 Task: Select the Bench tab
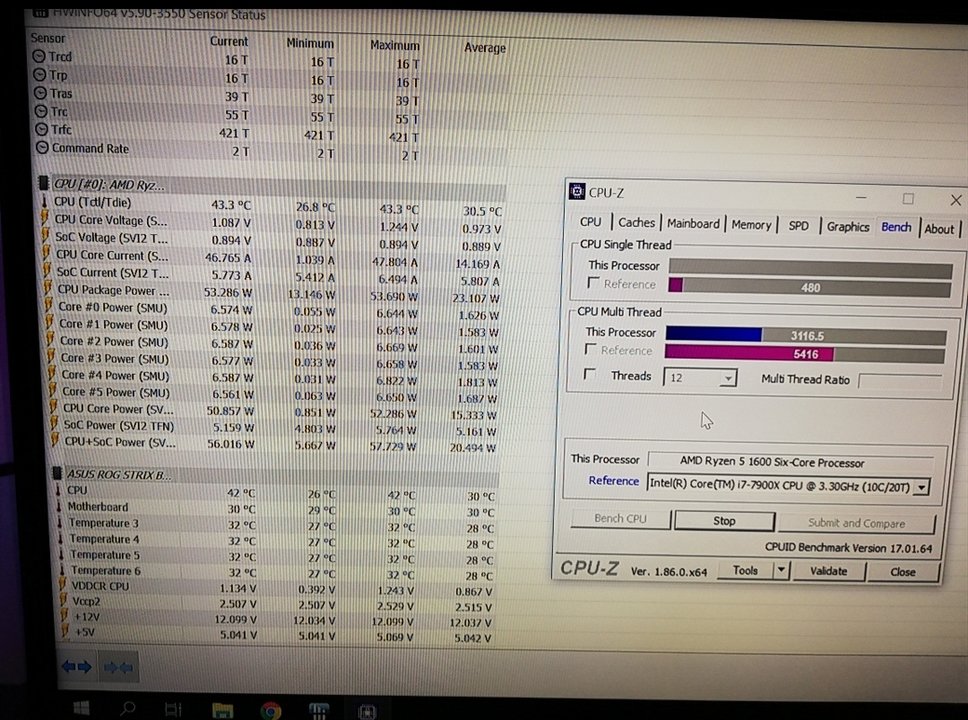896,227
